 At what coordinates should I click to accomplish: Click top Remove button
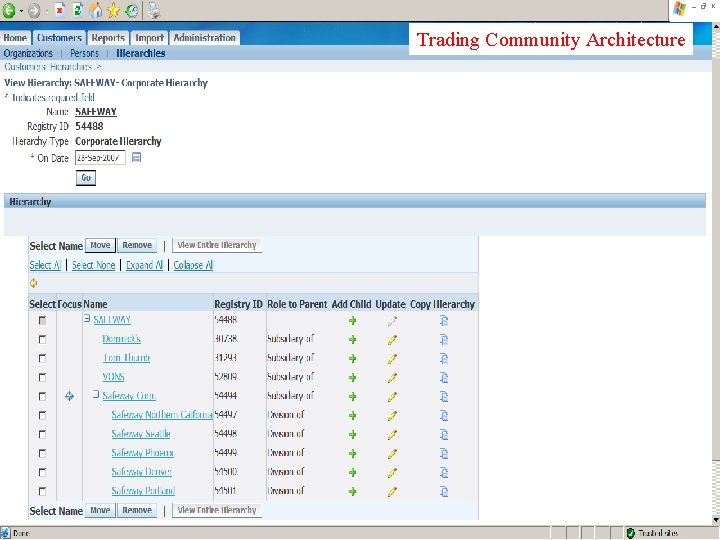click(x=137, y=245)
